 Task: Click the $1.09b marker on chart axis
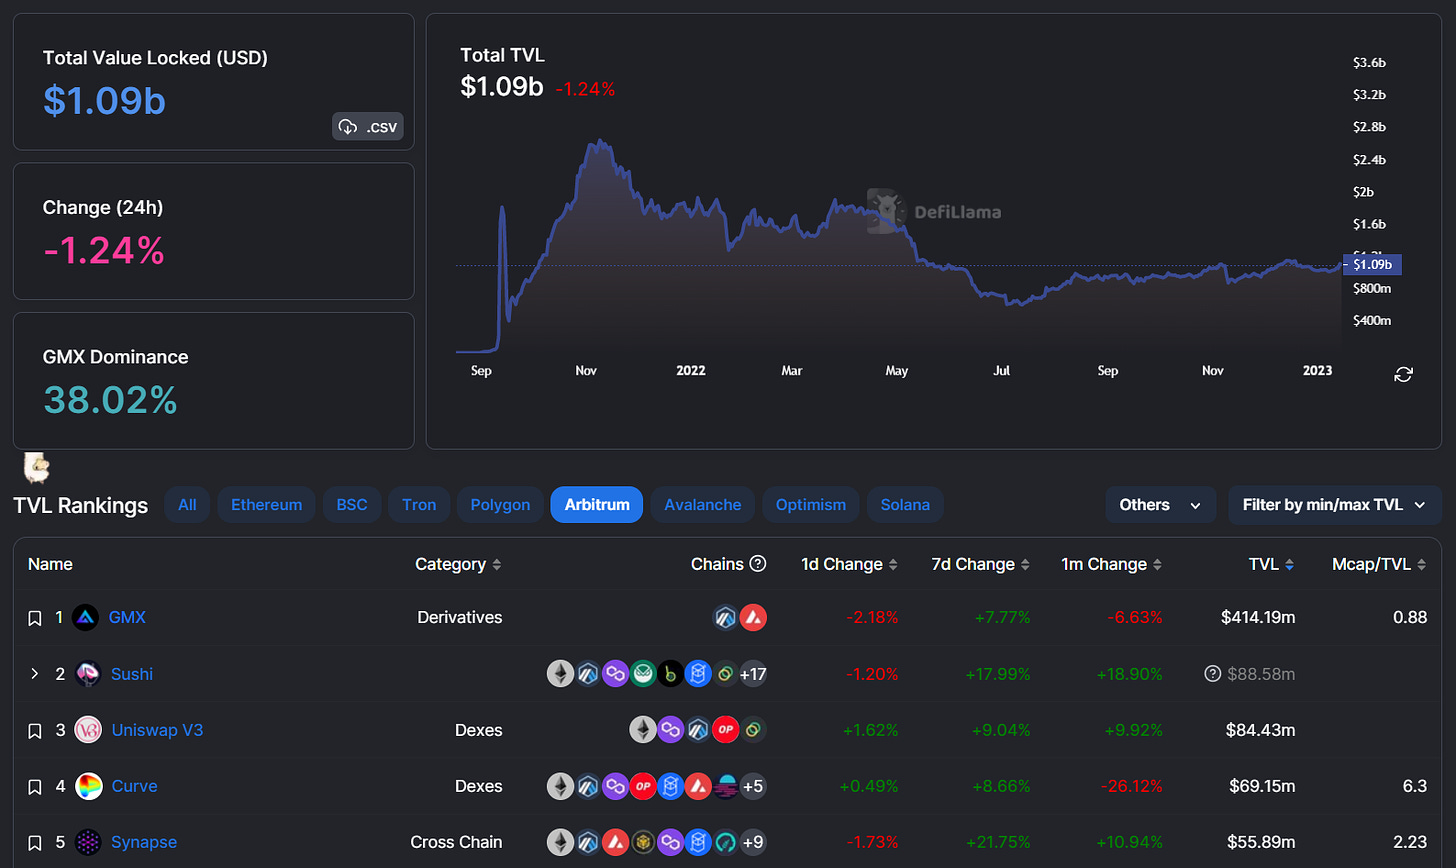tap(1372, 265)
